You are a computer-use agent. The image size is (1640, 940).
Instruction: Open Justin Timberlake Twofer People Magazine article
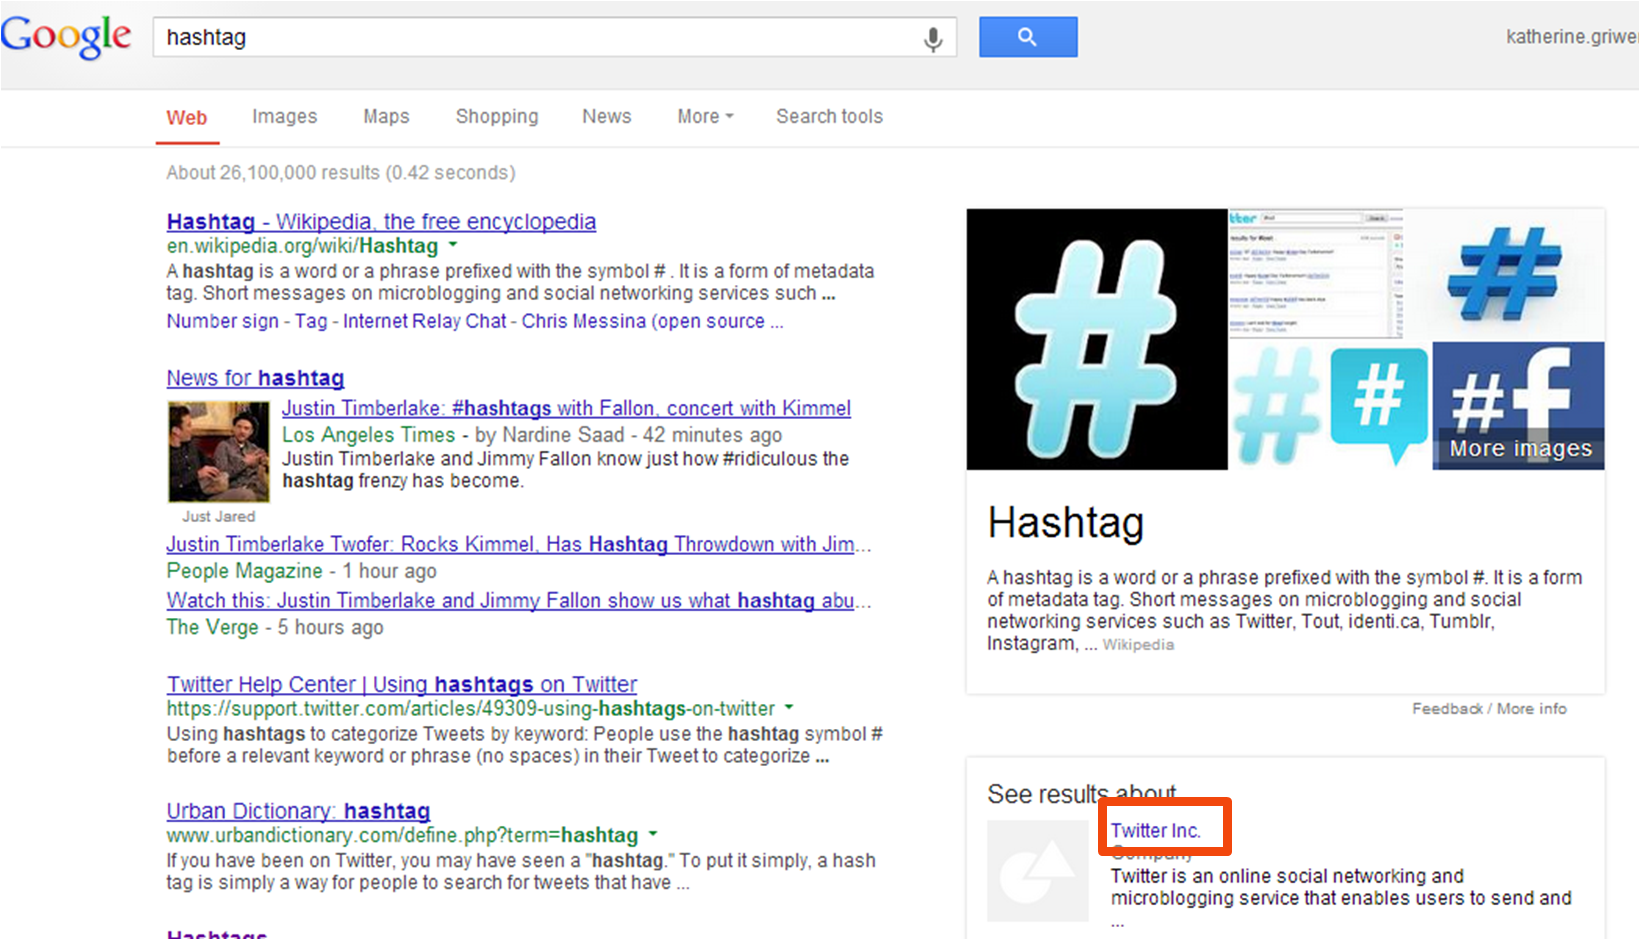[519, 544]
